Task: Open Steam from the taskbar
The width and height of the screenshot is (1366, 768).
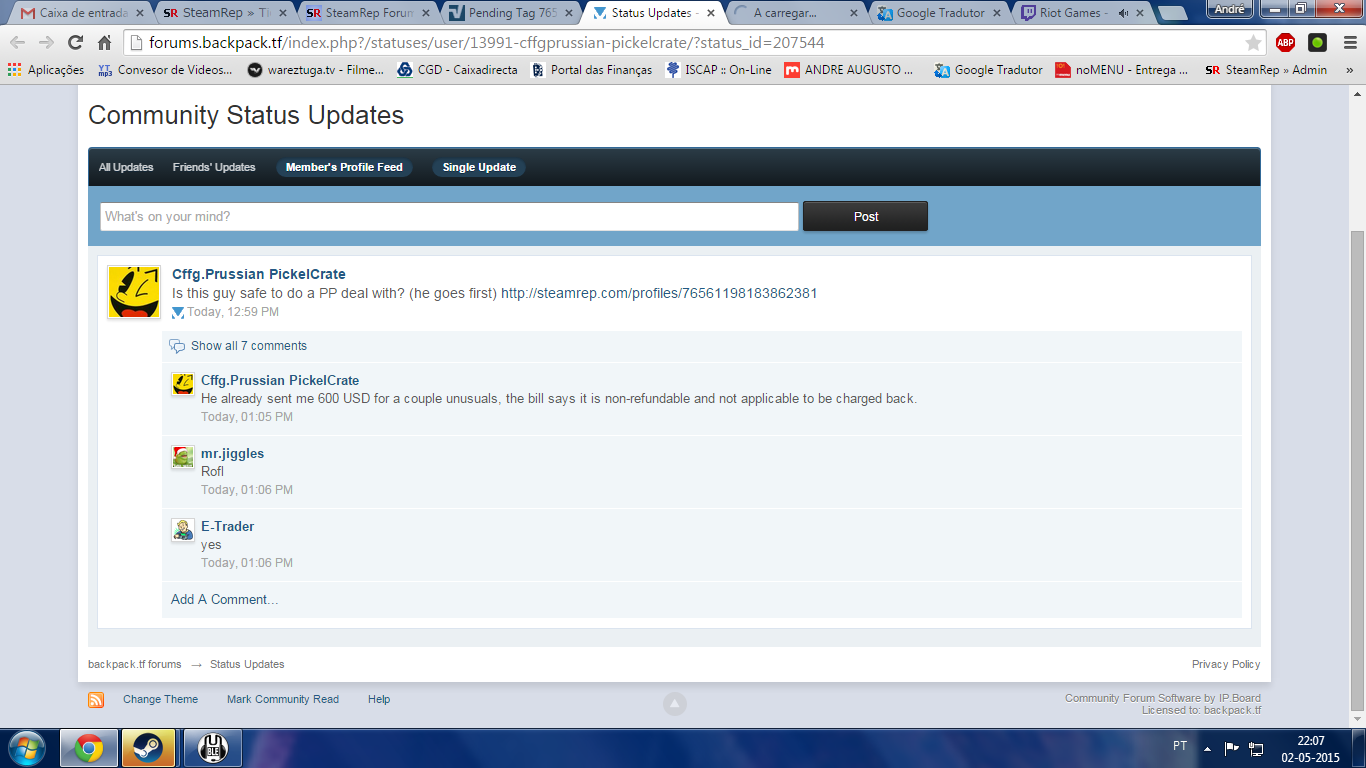Action: pyautogui.click(x=149, y=747)
